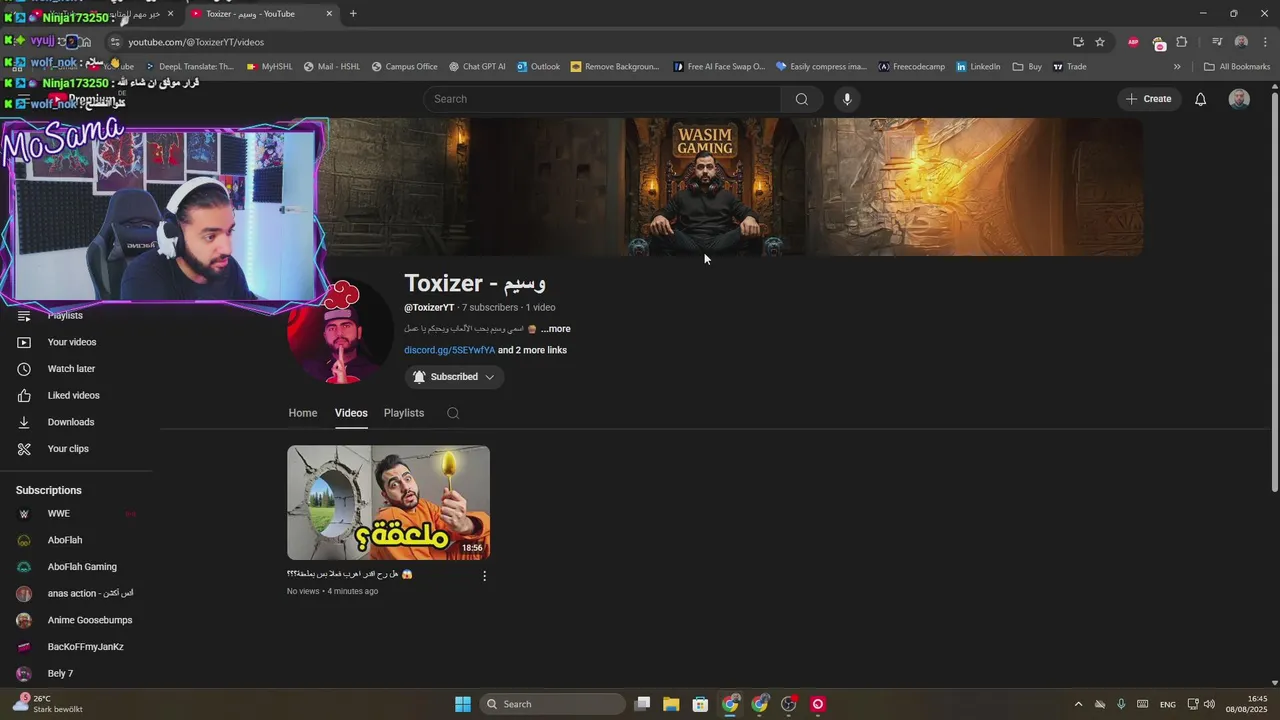This screenshot has height=720, width=1280.
Task: Open the discord.gg/5SEYwfYA link
Action: tap(449, 350)
